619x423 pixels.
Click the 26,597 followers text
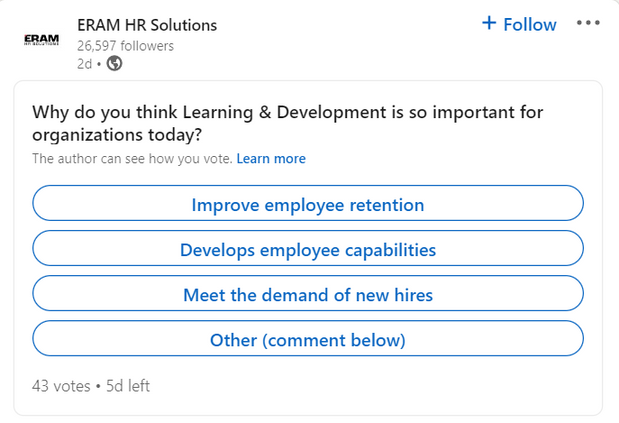coord(125,46)
